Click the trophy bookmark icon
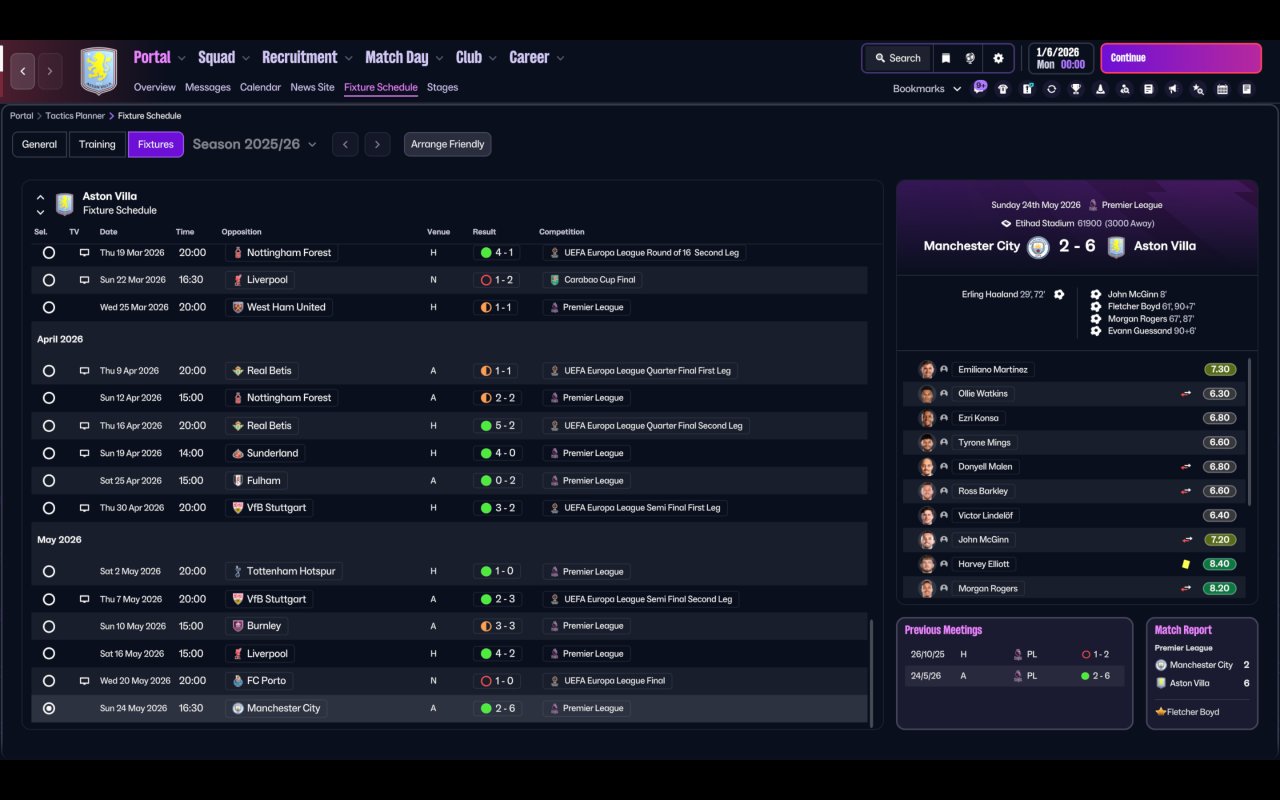This screenshot has width=1280, height=800. [1076, 89]
